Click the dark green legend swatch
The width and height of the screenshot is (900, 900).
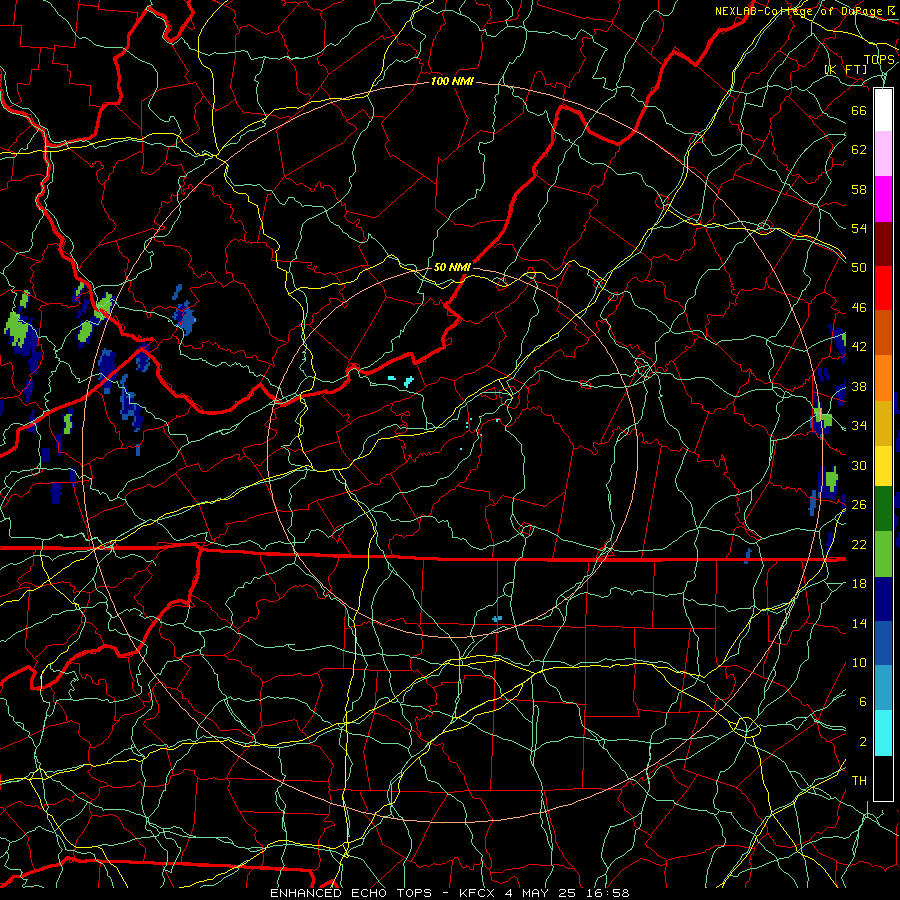click(x=883, y=509)
